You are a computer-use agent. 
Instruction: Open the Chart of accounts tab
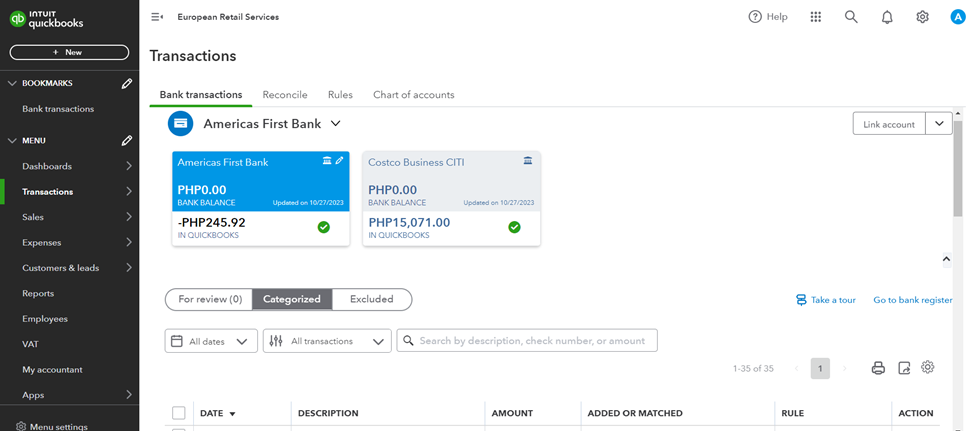pyautogui.click(x=413, y=95)
